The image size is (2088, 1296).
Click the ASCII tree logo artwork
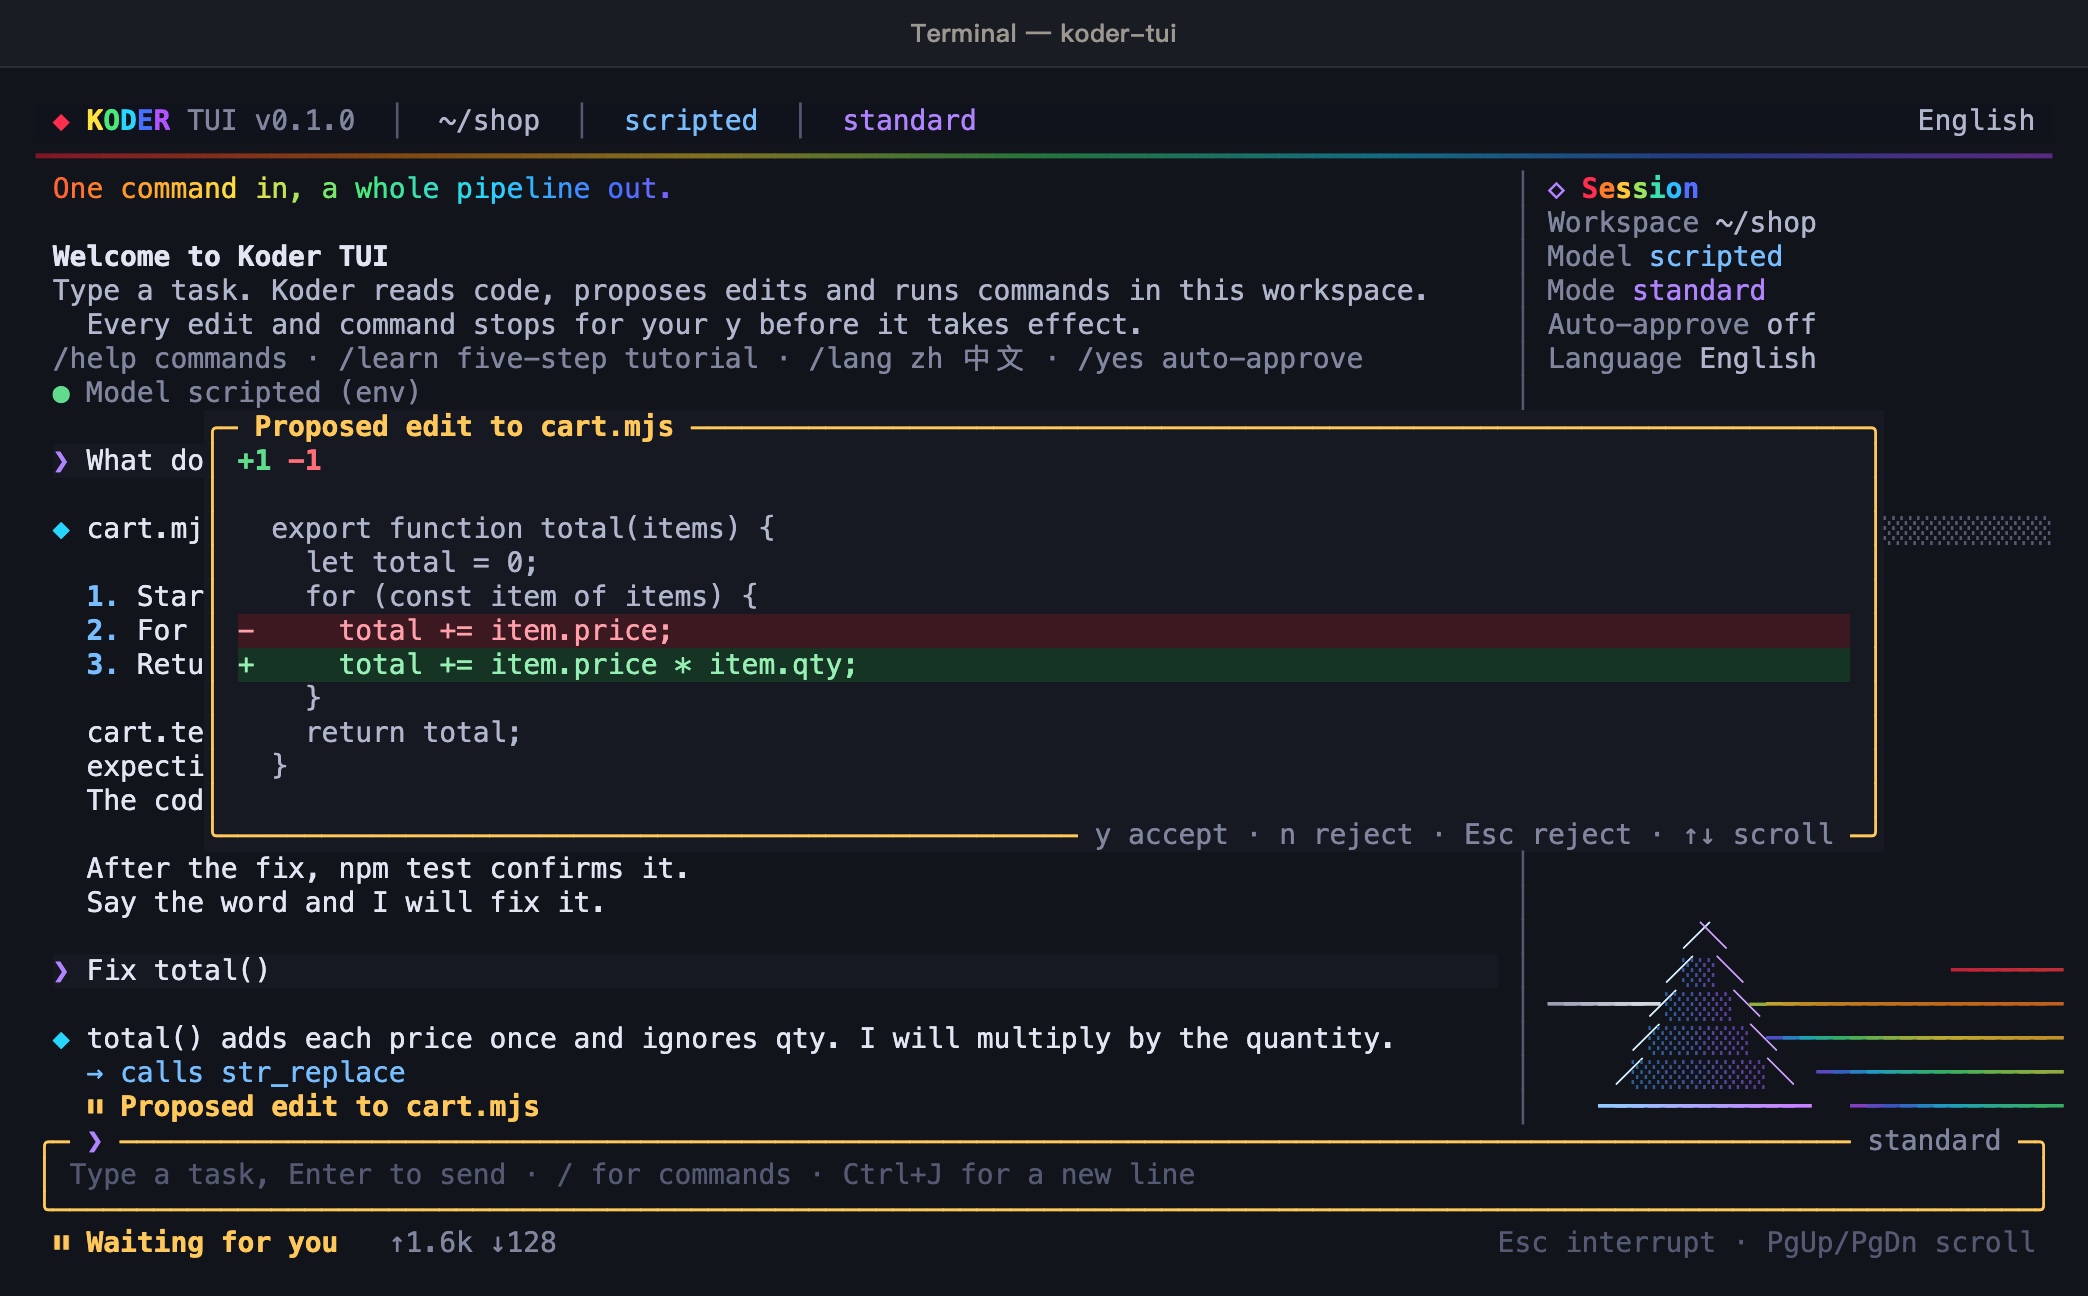[x=1705, y=1012]
